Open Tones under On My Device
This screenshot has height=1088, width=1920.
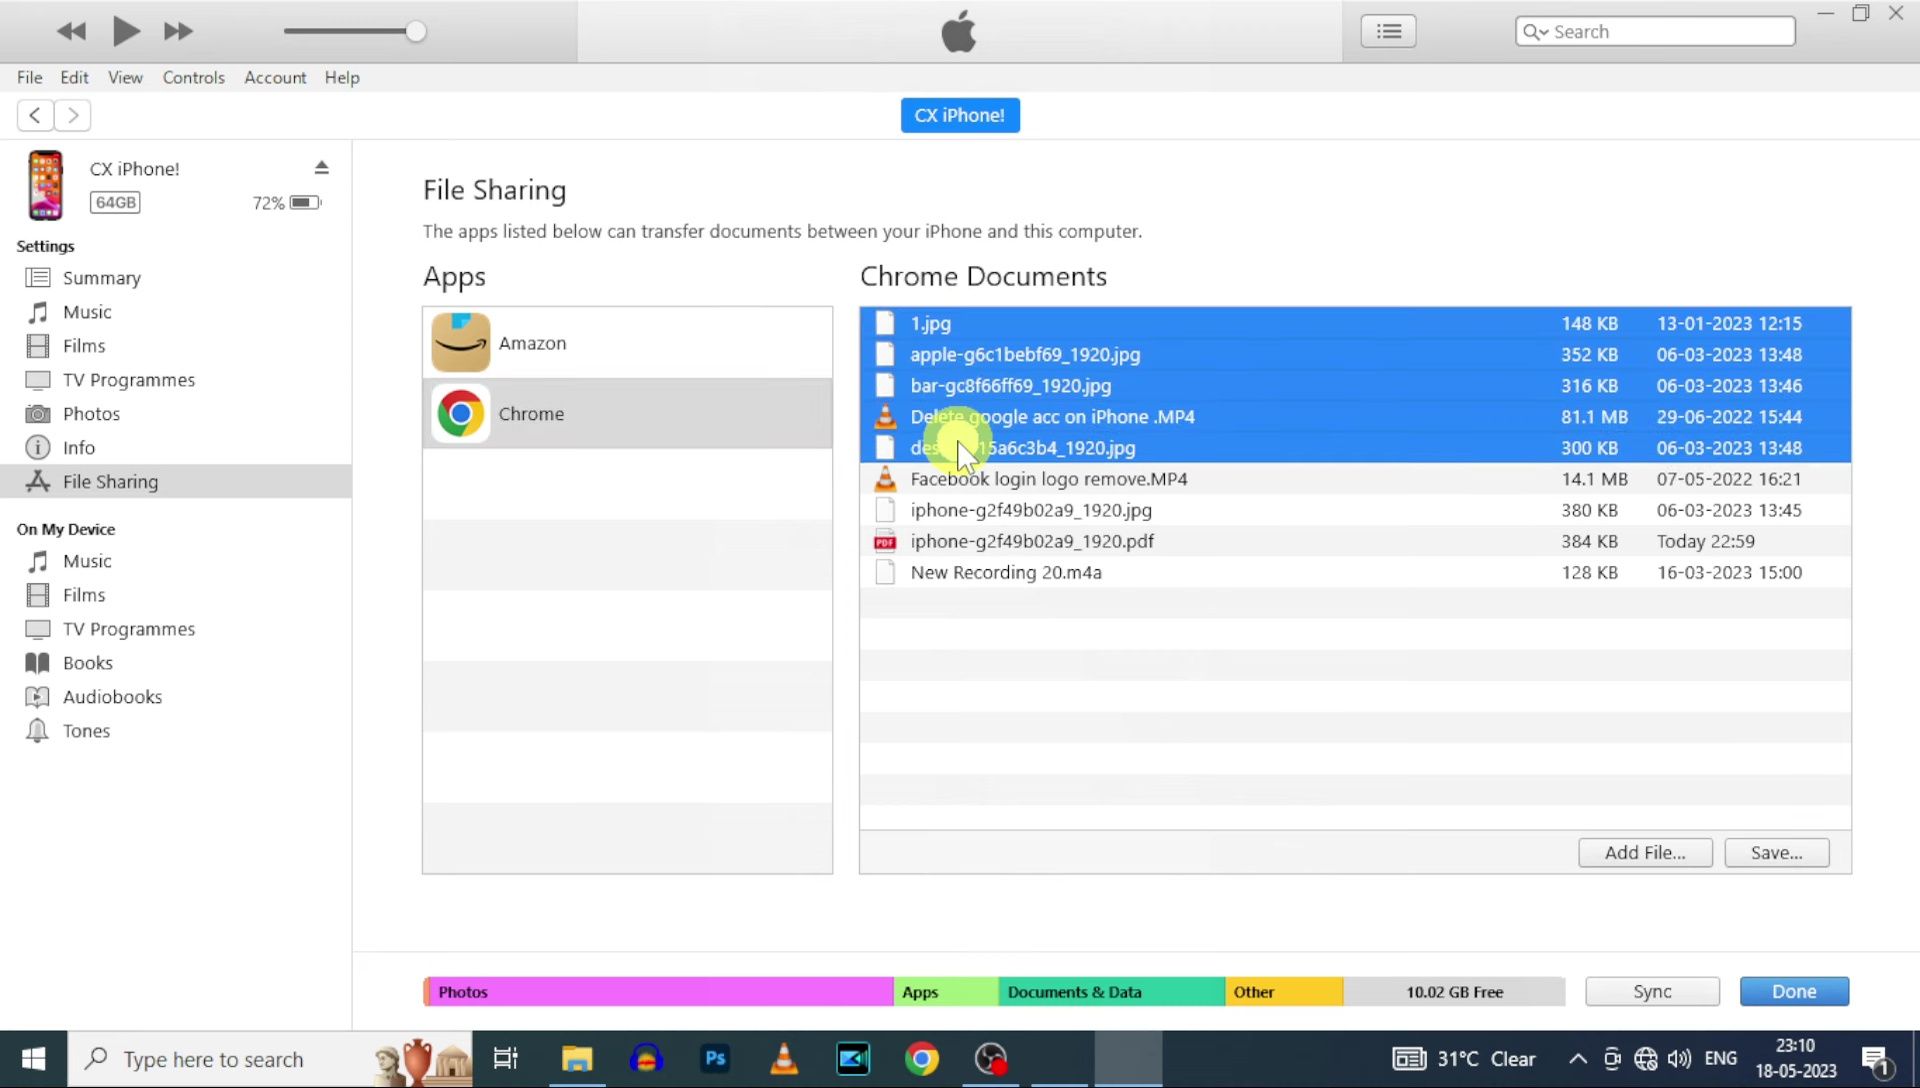tap(86, 731)
